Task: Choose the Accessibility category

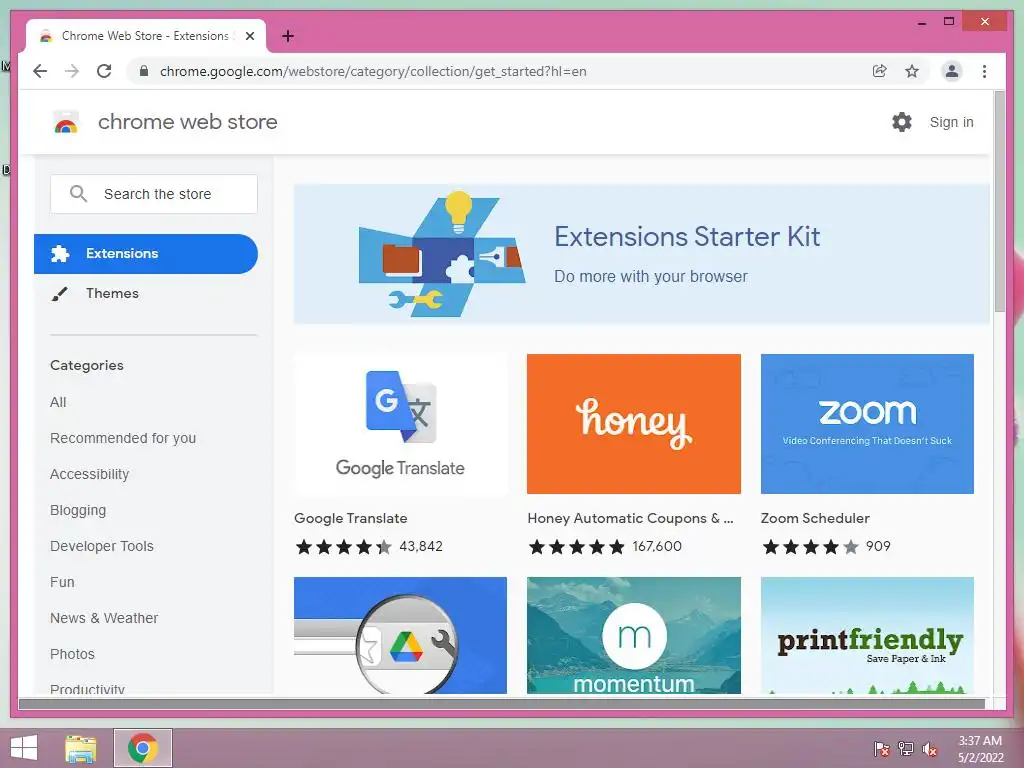Action: pyautogui.click(x=89, y=474)
